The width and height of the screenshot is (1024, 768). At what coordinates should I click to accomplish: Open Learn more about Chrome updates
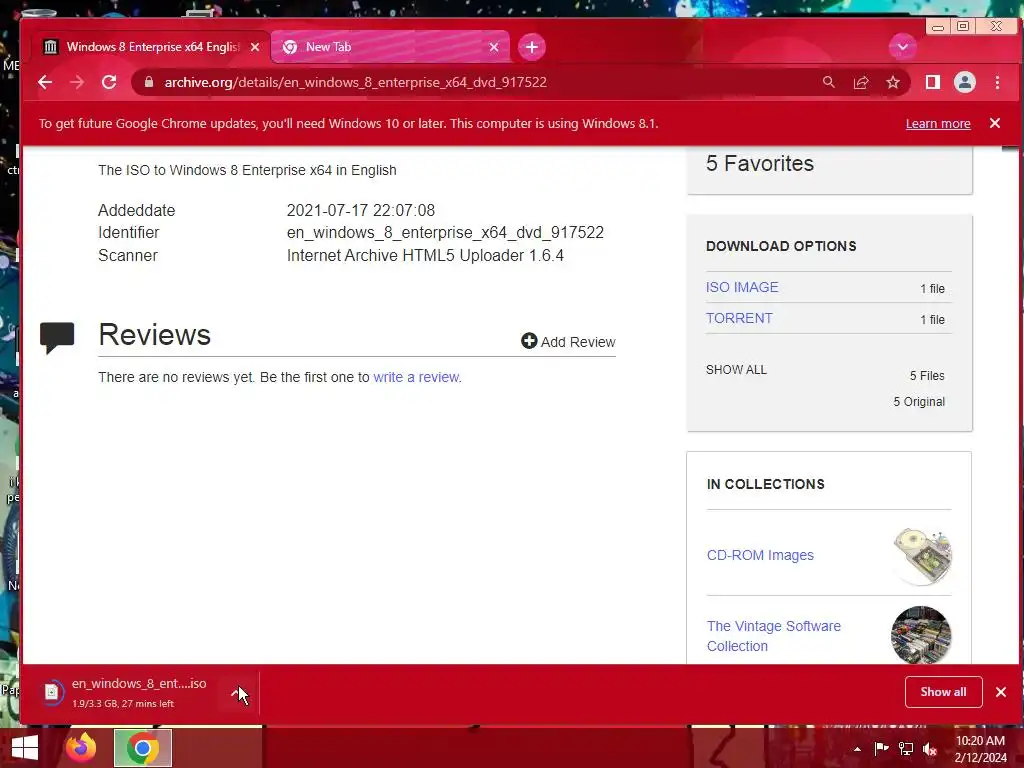coord(938,123)
